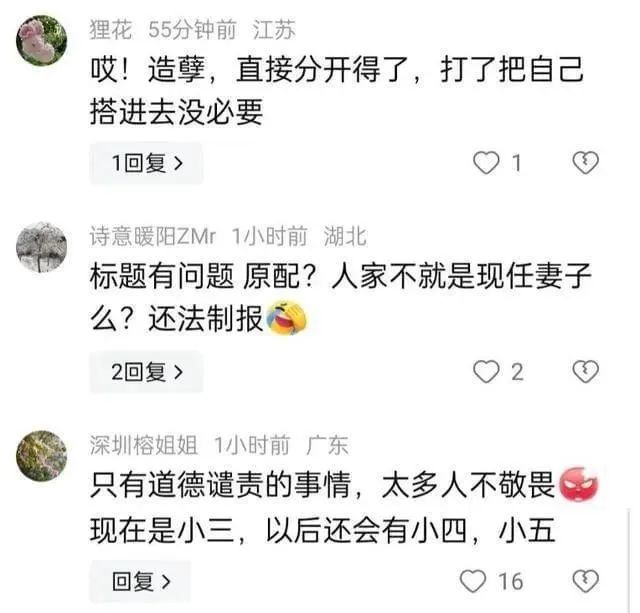Dislike 狸花's comment with broken heart
This screenshot has height=613, width=640.
585,163
